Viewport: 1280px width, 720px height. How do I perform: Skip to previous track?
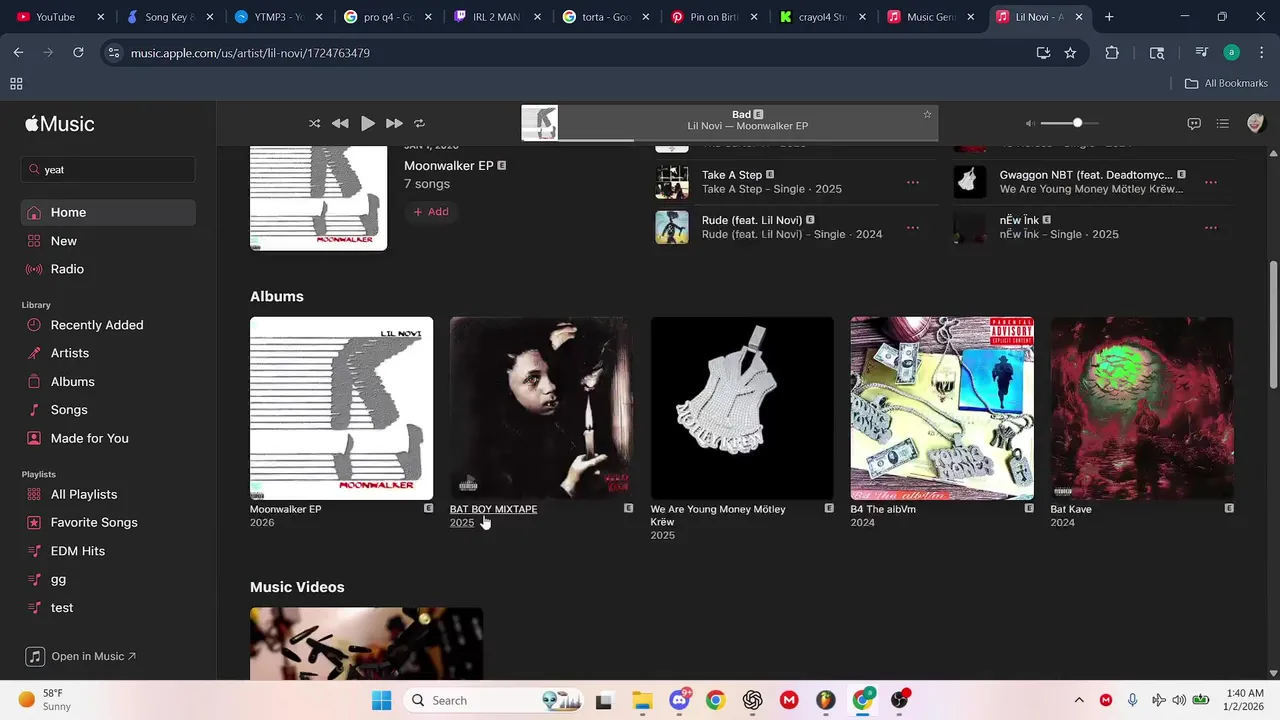point(340,123)
